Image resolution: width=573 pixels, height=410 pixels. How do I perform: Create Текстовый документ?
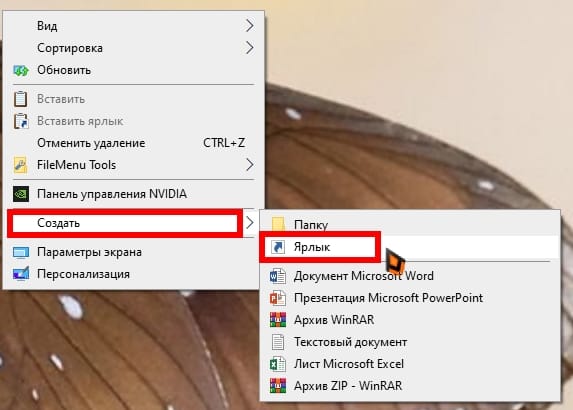(x=410, y=342)
